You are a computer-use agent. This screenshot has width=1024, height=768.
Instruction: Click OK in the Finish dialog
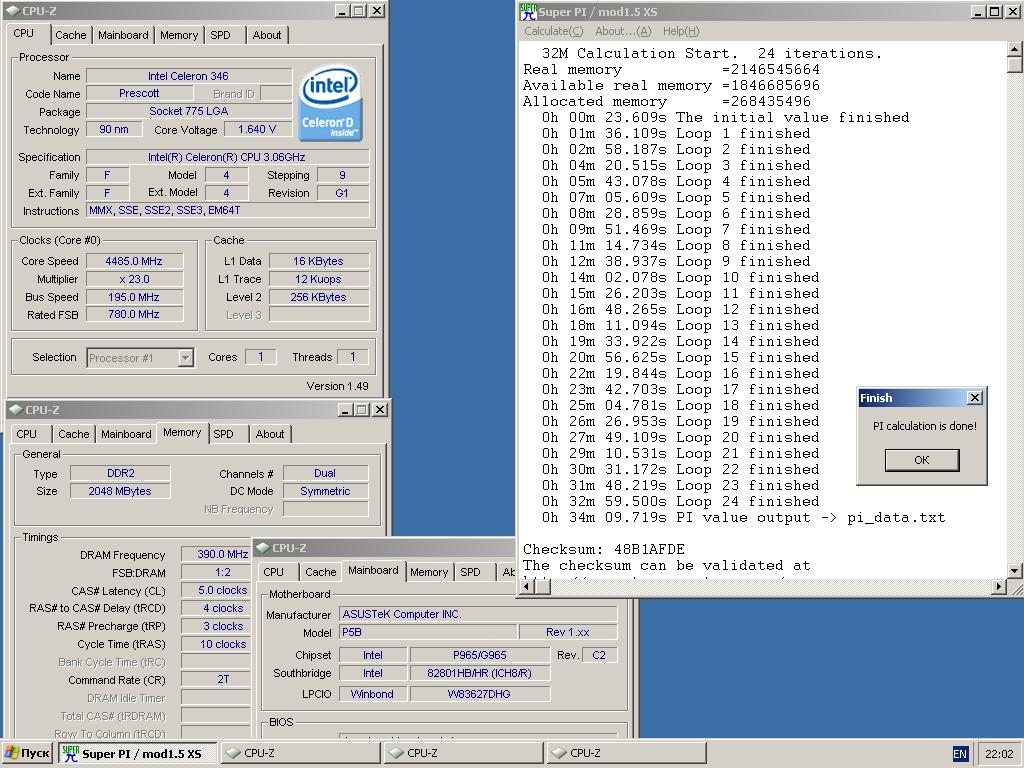(921, 460)
